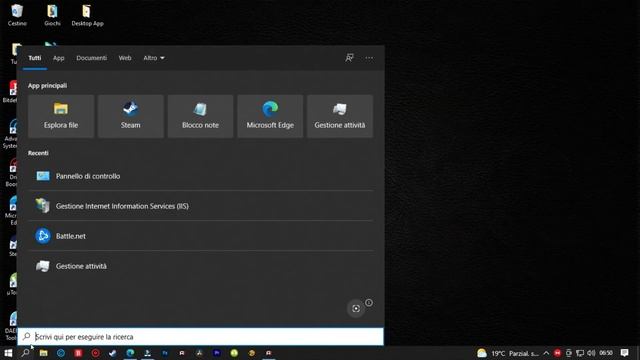Click the Recenti heading
Viewport: 640px width, 360px height.
pyautogui.click(x=38, y=153)
